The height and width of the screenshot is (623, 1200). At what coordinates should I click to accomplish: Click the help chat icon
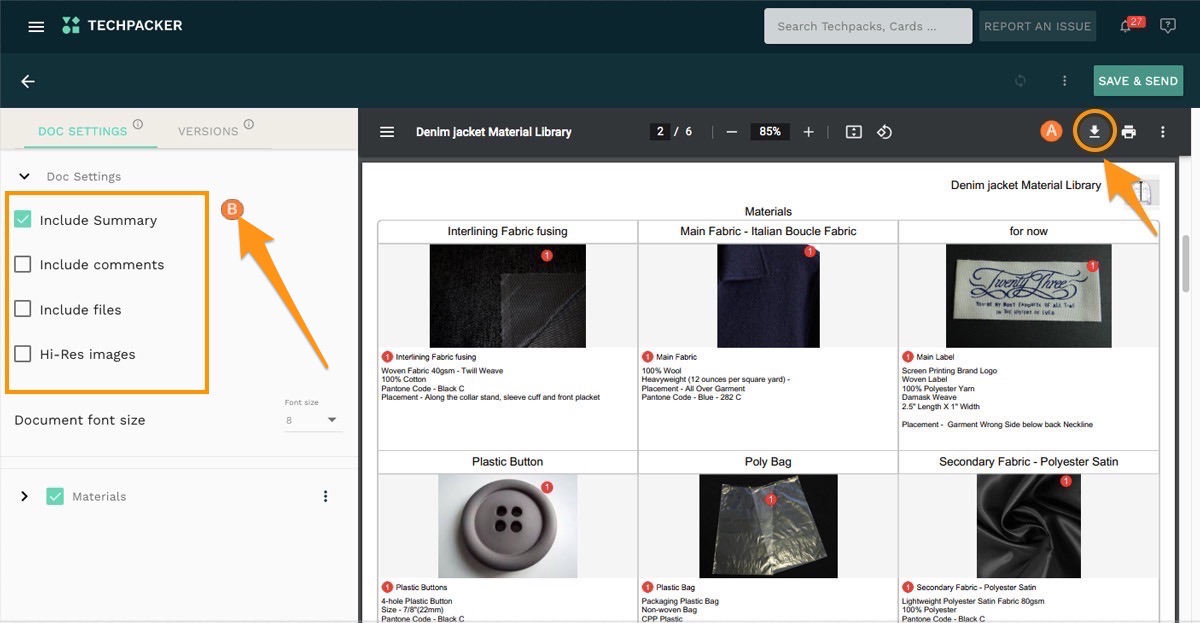(1167, 26)
